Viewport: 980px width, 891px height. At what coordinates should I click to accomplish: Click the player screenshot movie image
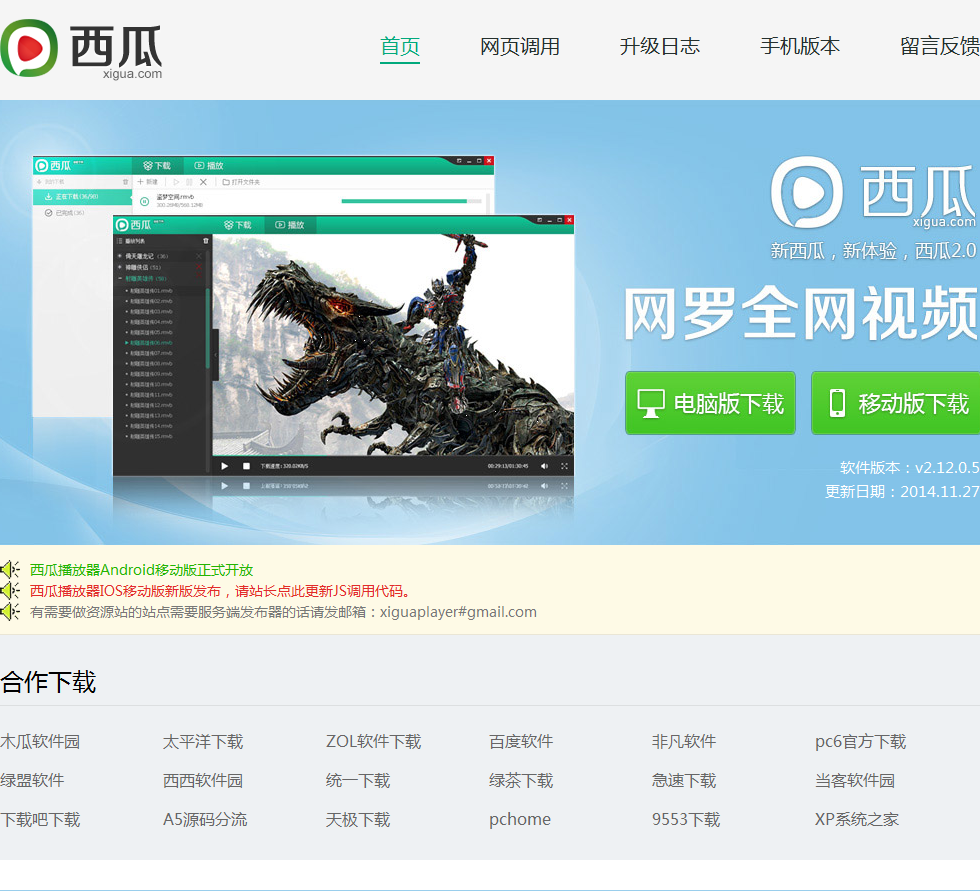pyautogui.click(x=393, y=345)
